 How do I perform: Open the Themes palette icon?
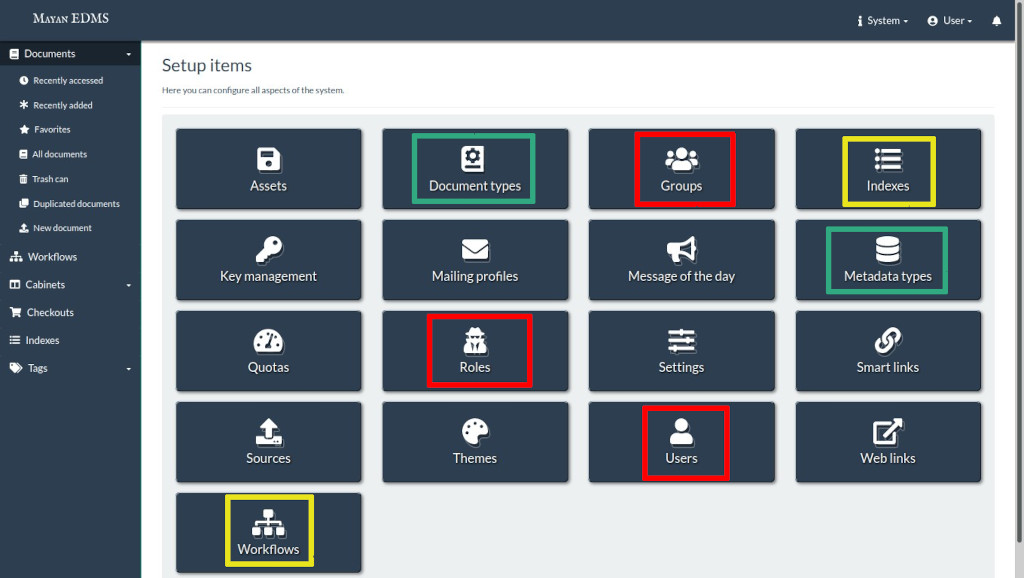(x=475, y=432)
